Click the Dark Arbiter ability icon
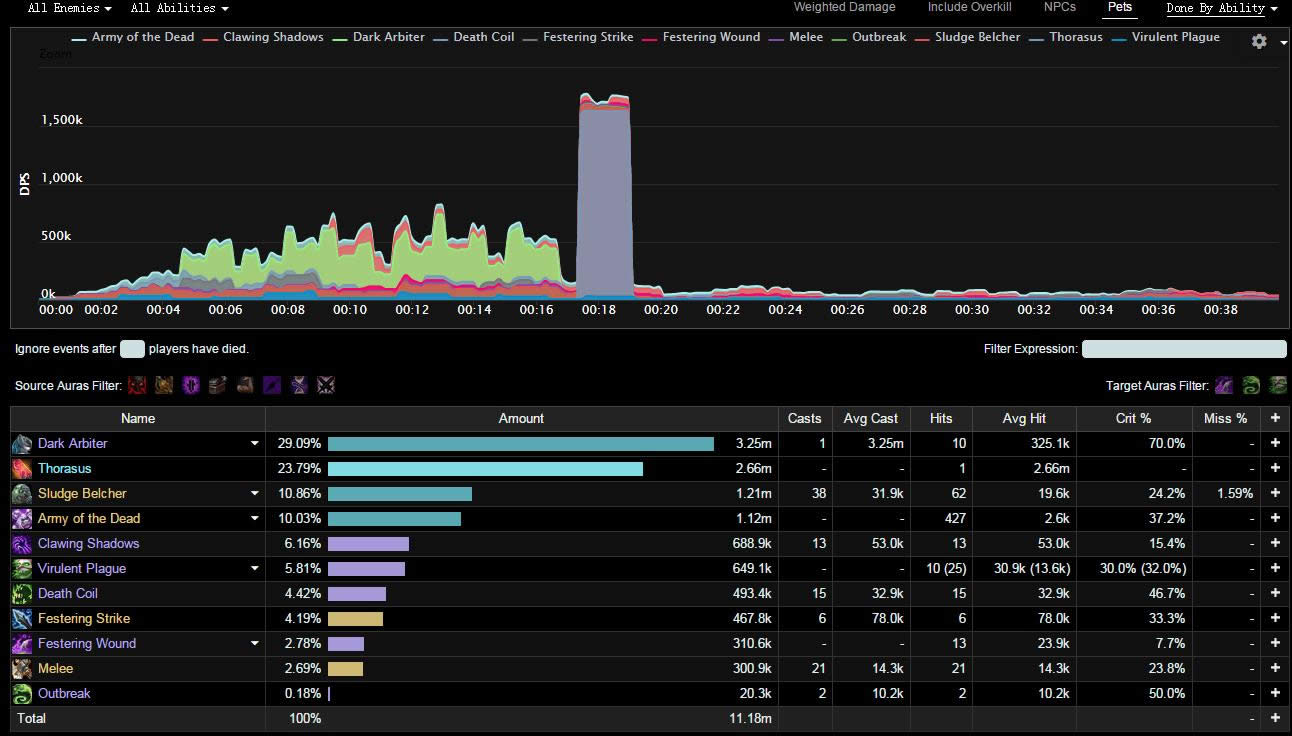Screen dimensions: 1292x736 22,443
